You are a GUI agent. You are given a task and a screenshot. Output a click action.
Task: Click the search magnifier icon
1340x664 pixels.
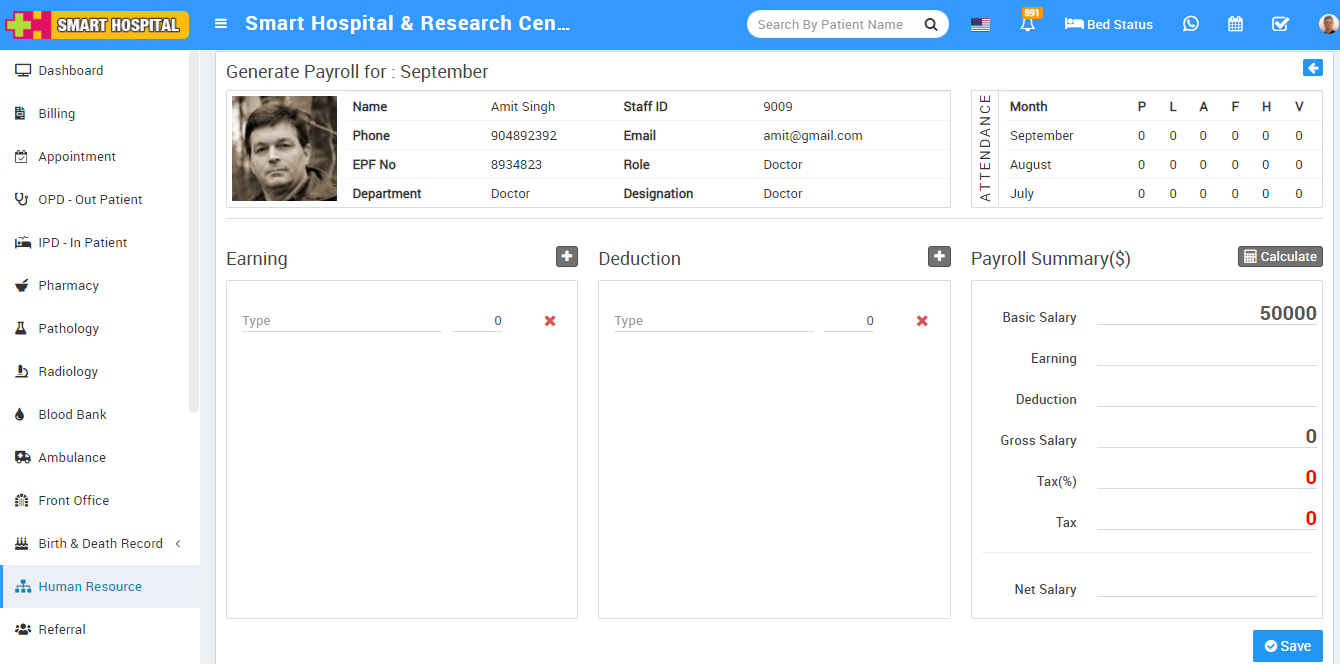tap(931, 25)
